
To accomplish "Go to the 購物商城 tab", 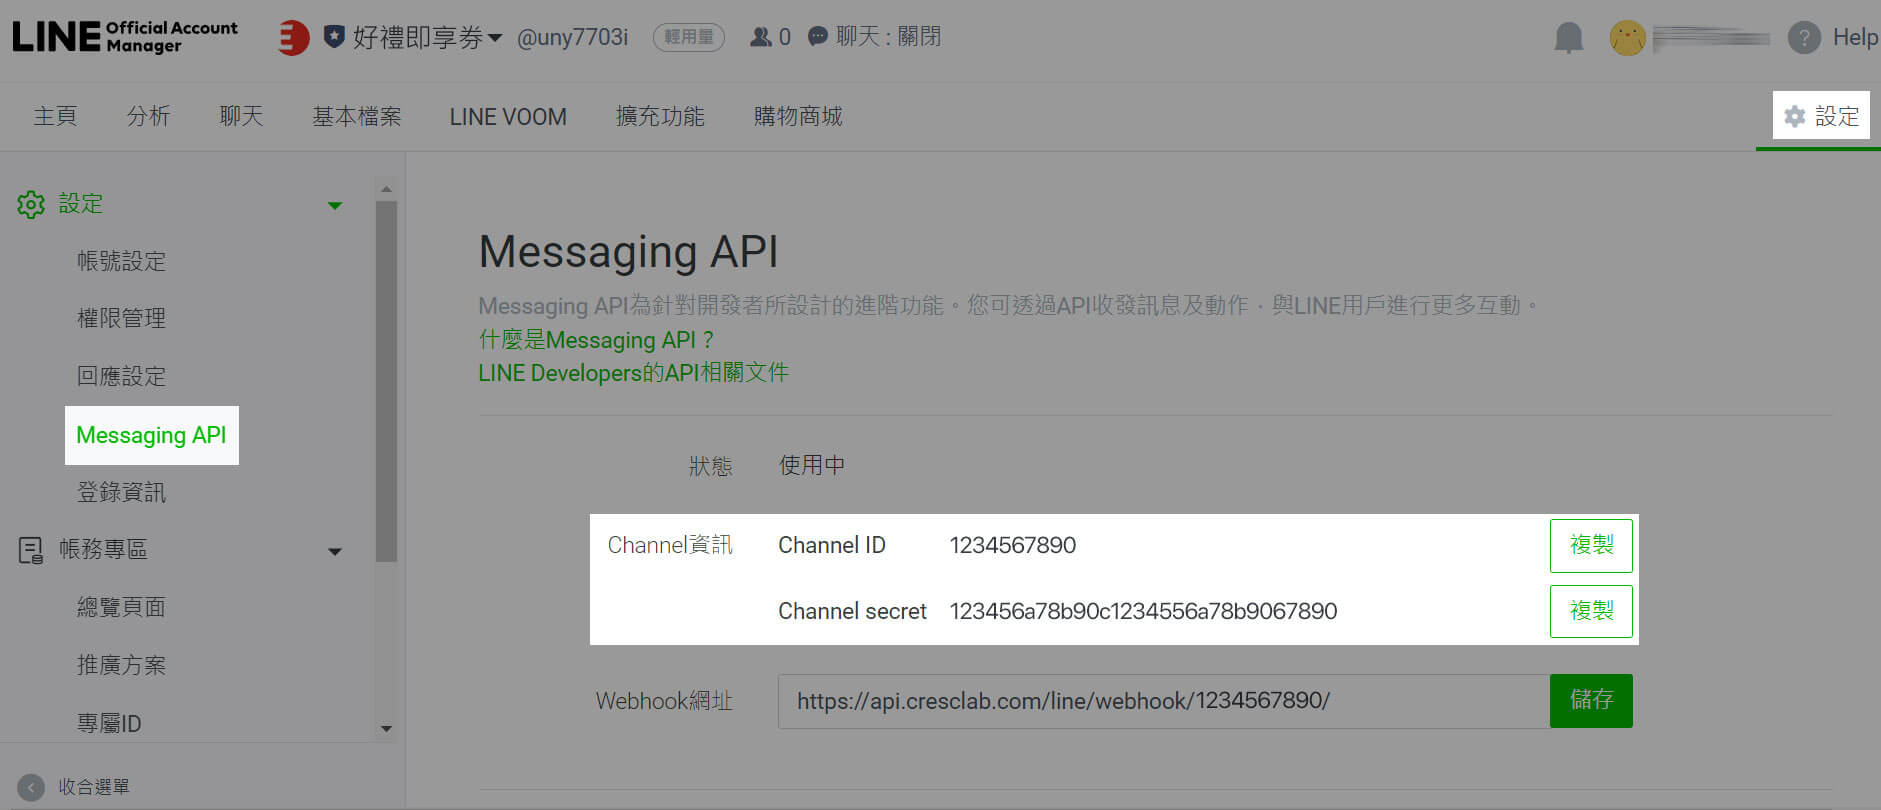I will (798, 116).
